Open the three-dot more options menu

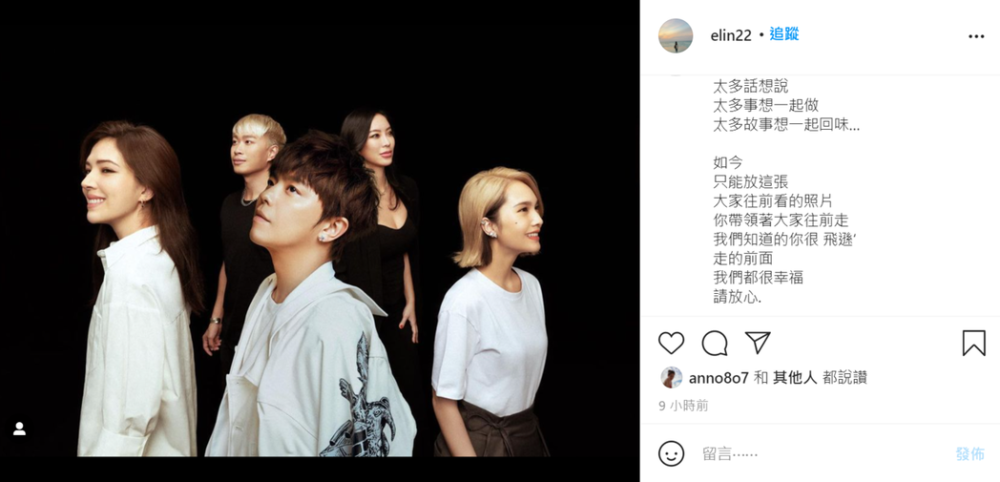tap(976, 36)
